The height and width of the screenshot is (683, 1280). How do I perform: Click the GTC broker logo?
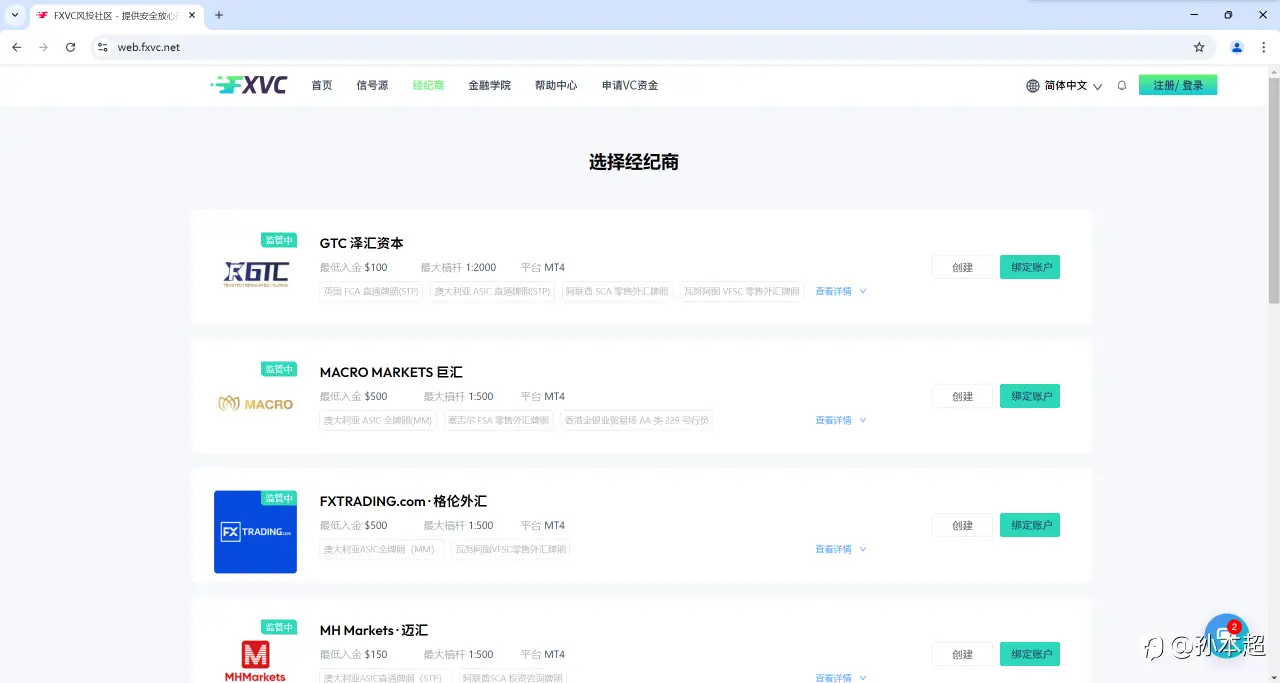pyautogui.click(x=256, y=273)
